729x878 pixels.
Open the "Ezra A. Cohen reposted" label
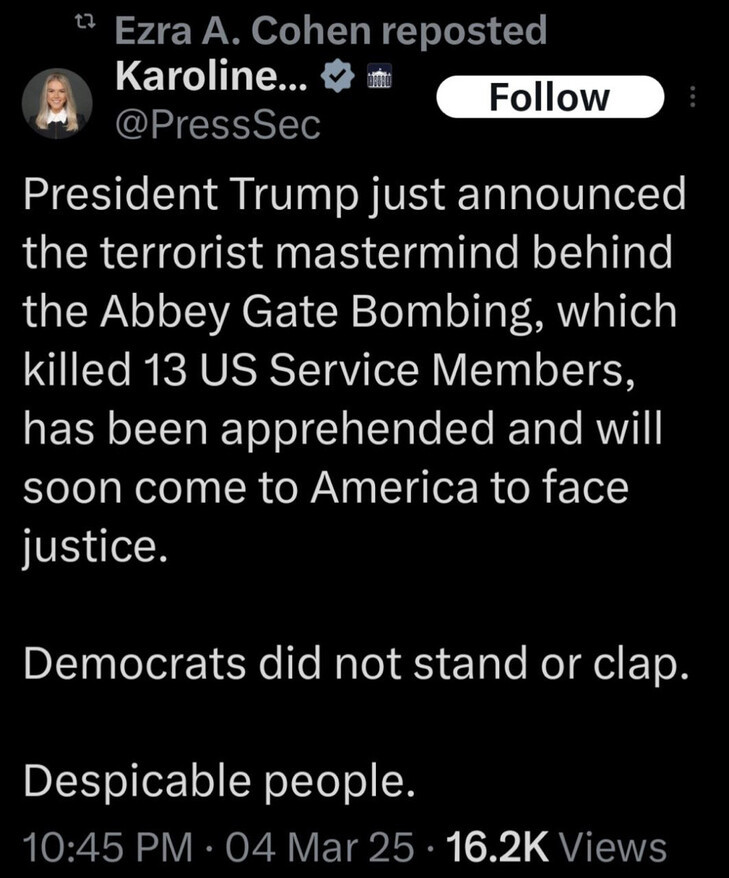click(331, 31)
